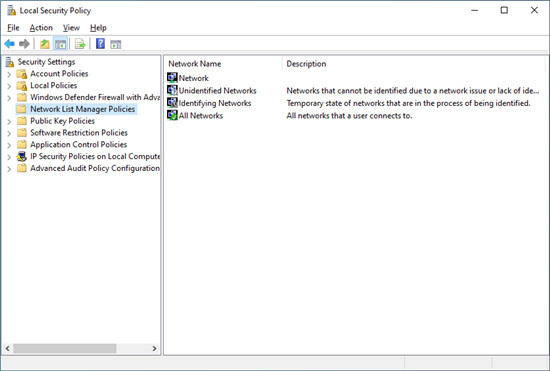Click the Local Policies folder icon
Image resolution: width=550 pixels, height=371 pixels.
click(x=22, y=86)
